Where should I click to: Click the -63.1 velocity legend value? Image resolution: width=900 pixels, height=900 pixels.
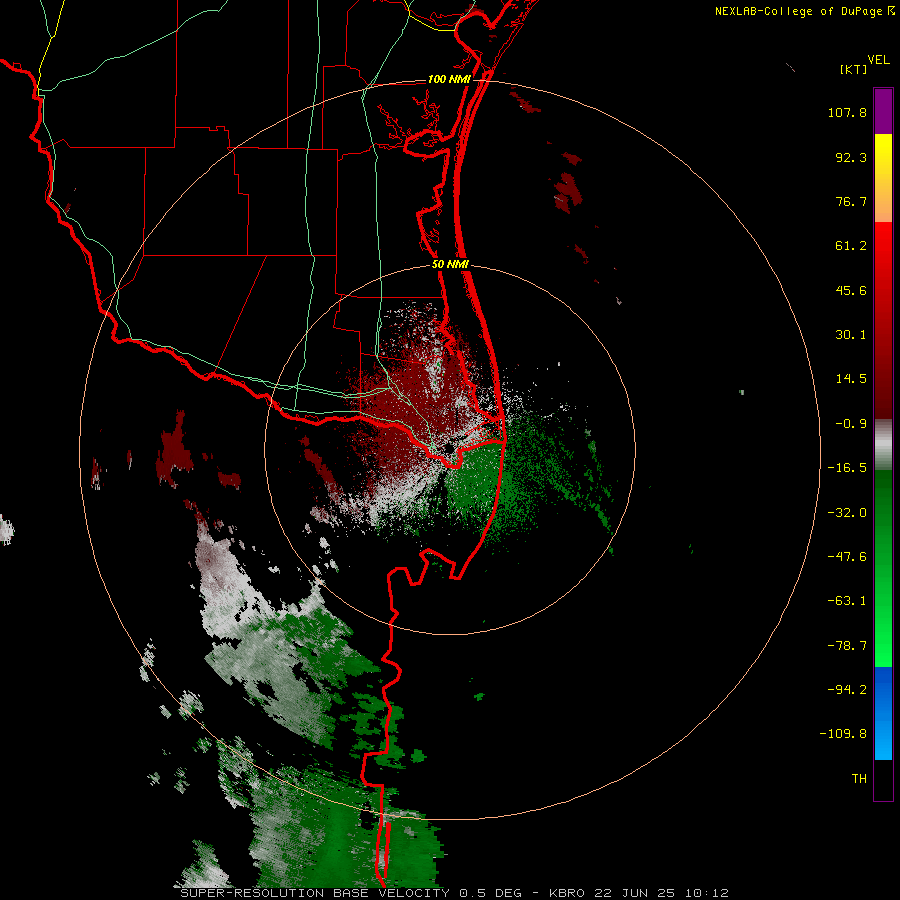pyautogui.click(x=847, y=601)
